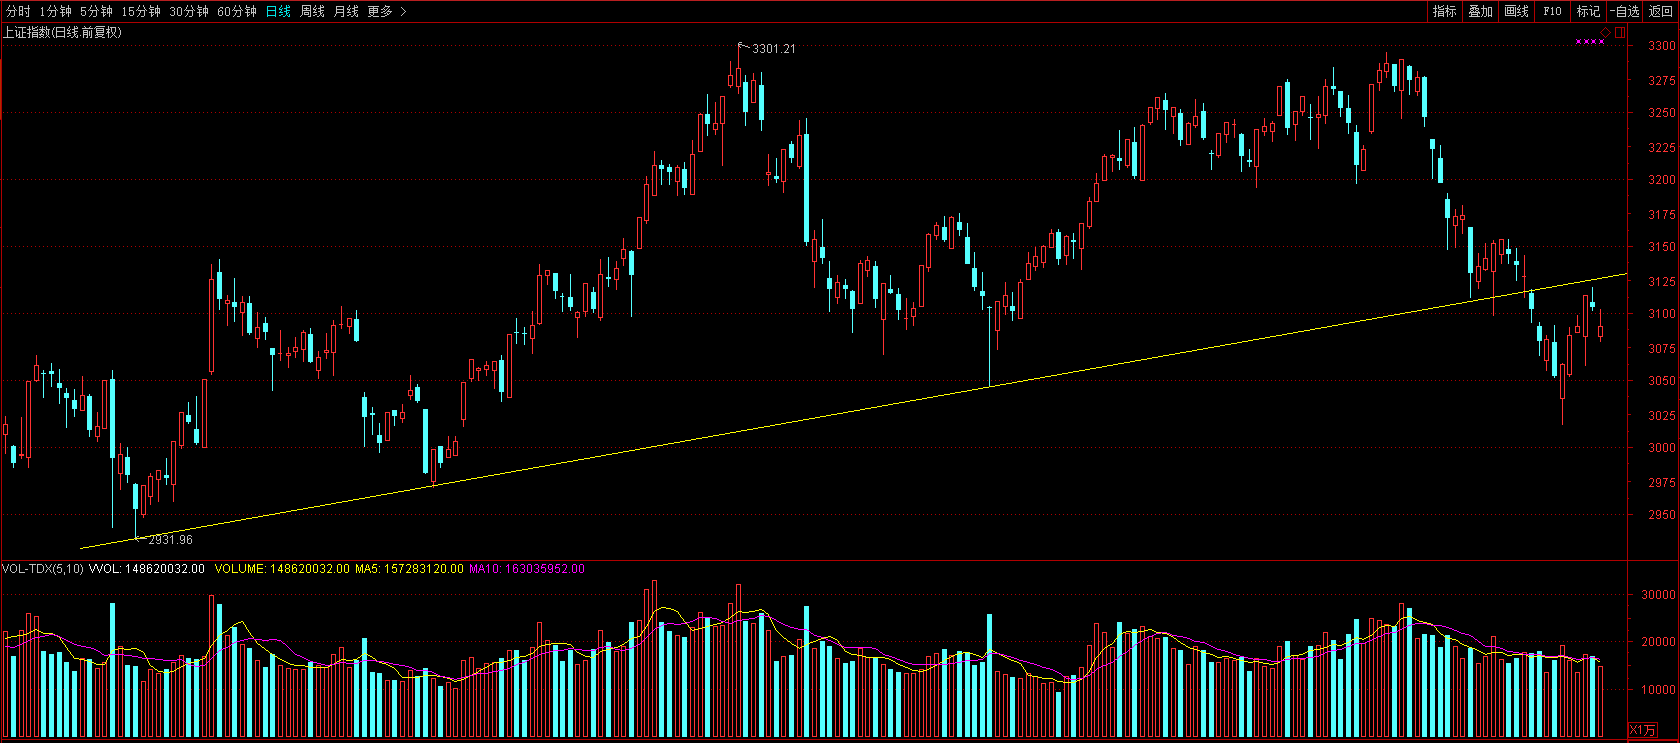Click the 30000 volume axis label
Viewport: 1680px width, 743px height.
click(x=1659, y=595)
